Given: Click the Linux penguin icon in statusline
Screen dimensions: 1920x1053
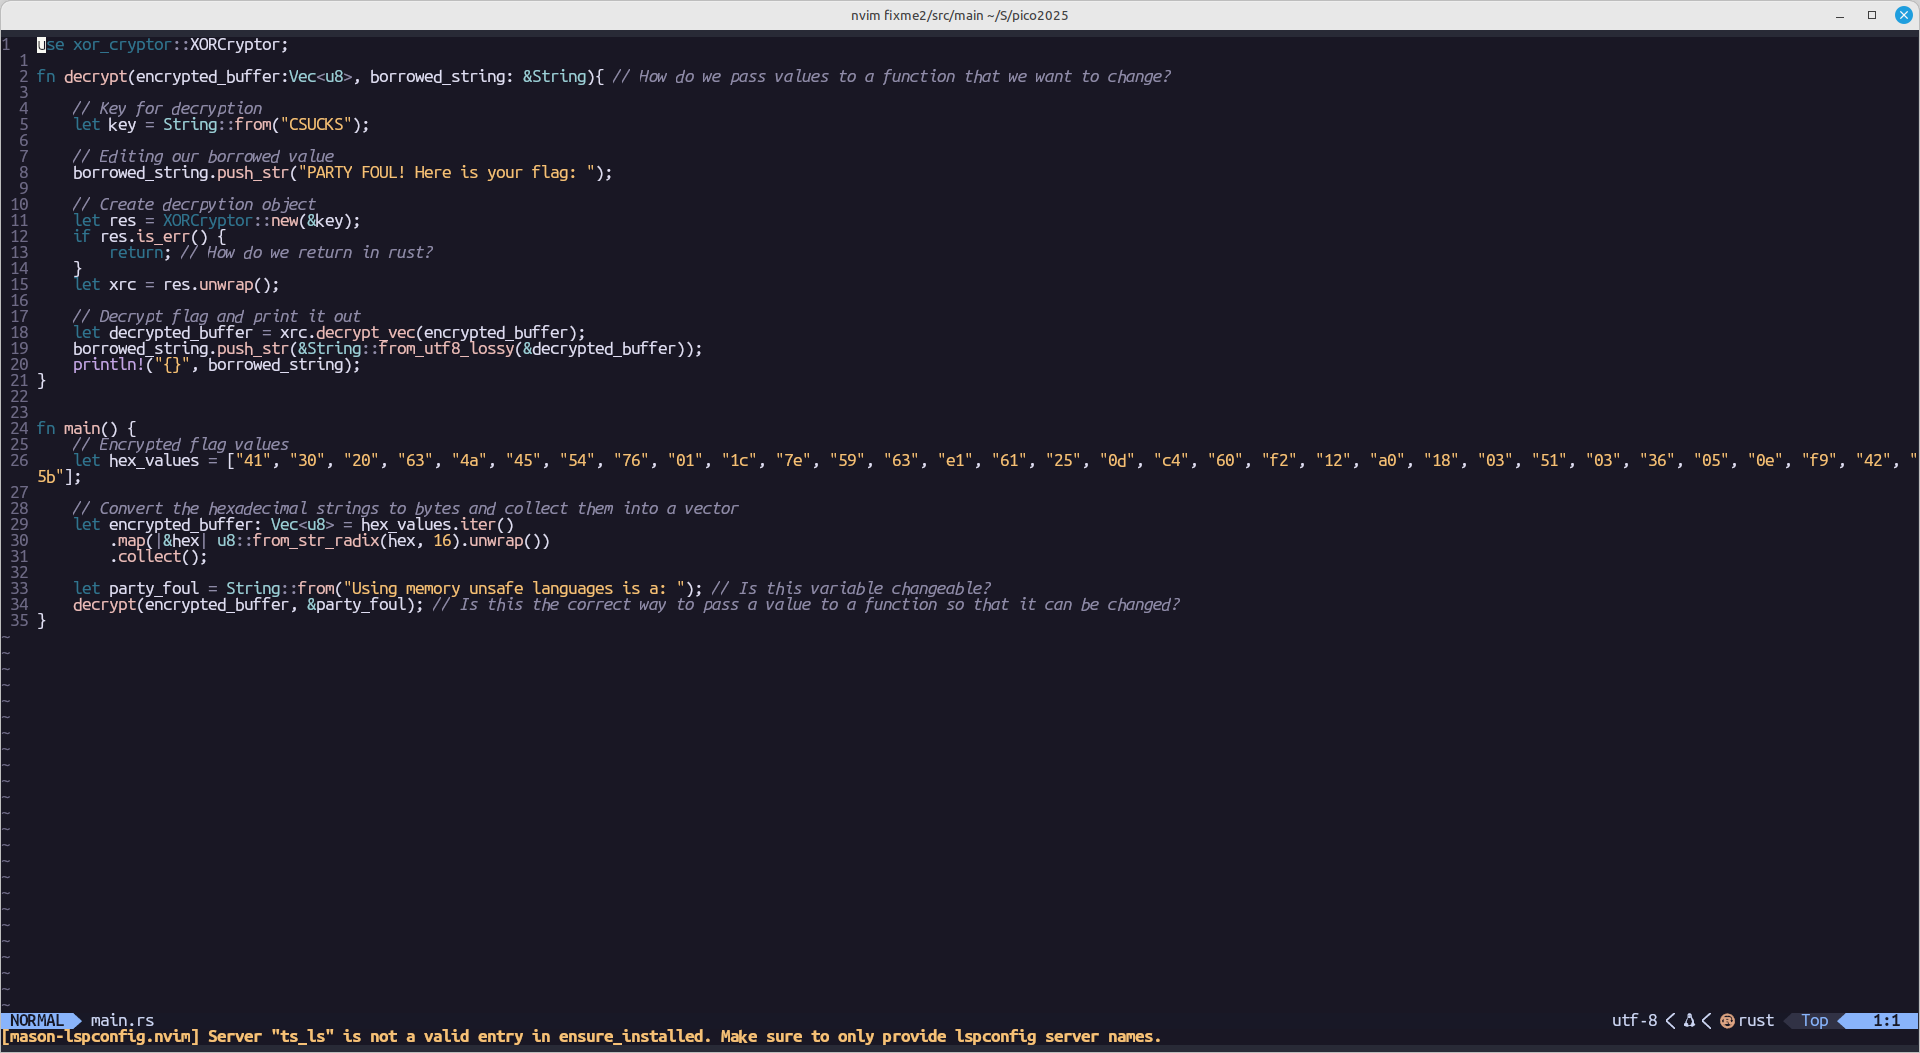Looking at the screenshot, I should pos(1689,1021).
